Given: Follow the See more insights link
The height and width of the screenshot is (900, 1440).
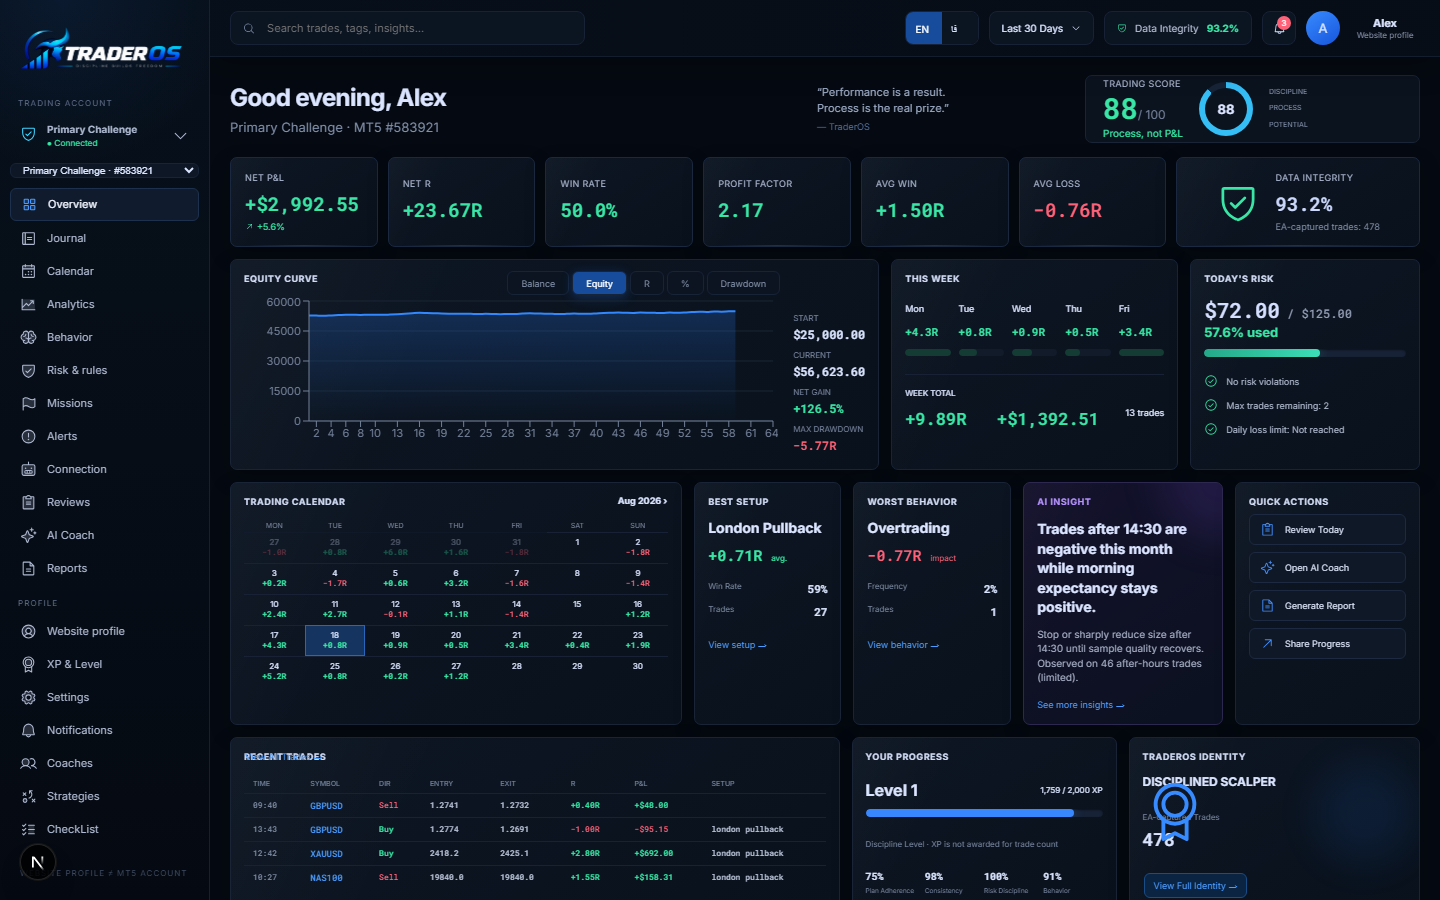Looking at the screenshot, I should [1080, 705].
